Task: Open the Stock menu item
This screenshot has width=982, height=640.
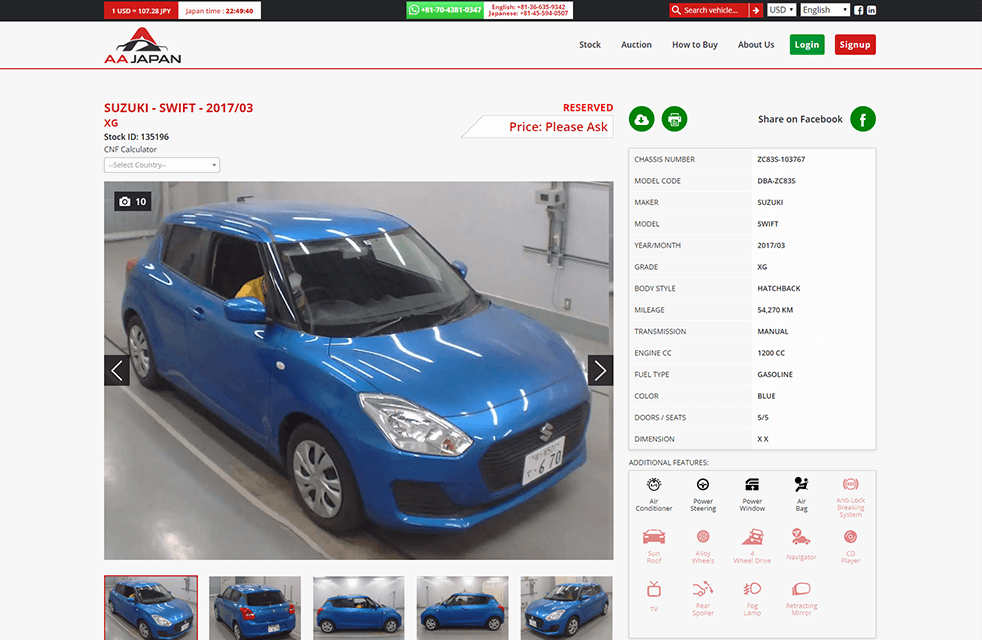Action: pyautogui.click(x=590, y=45)
